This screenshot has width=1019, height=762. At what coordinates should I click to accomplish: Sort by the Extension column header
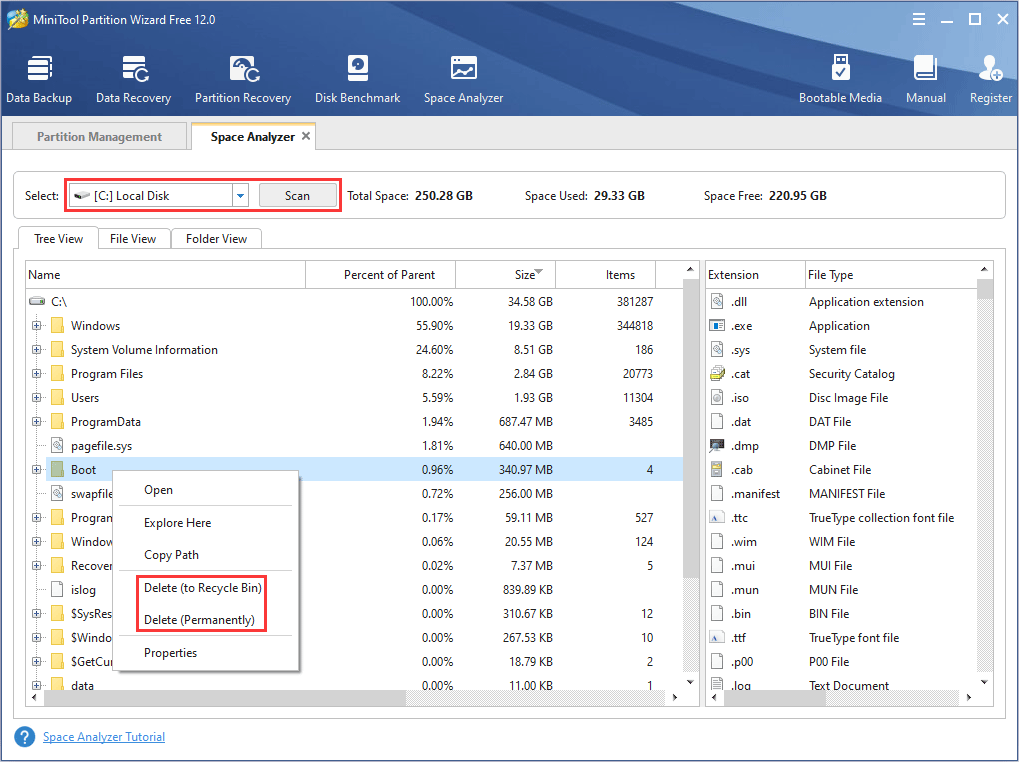tap(755, 275)
